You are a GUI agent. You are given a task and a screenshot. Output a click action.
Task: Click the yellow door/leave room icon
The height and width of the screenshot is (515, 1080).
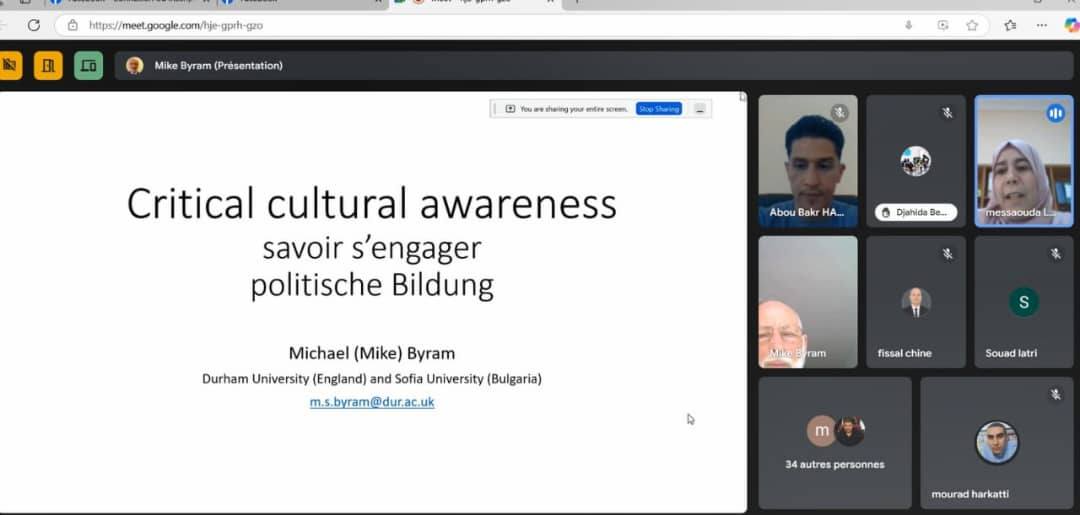pyautogui.click(x=48, y=65)
